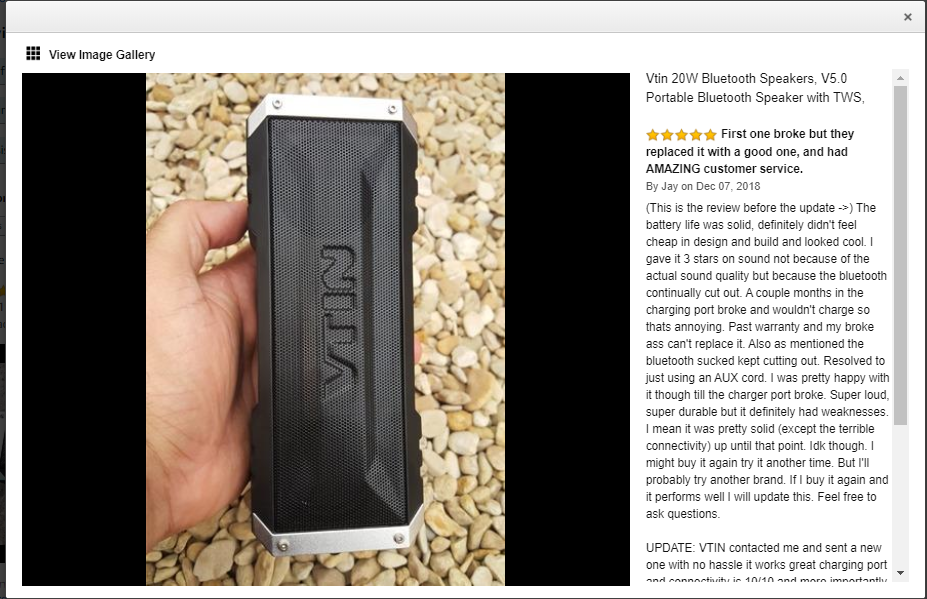Screen dimensions: 927x599
Task: Click the review body paragraph text
Action: (x=767, y=361)
